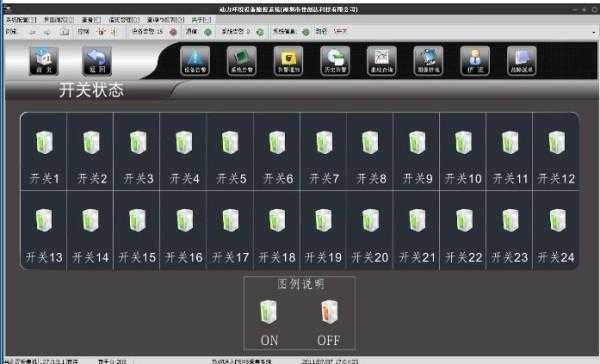600x364 pixels.
Task: Toggle switch 开关18
Action: [277, 220]
